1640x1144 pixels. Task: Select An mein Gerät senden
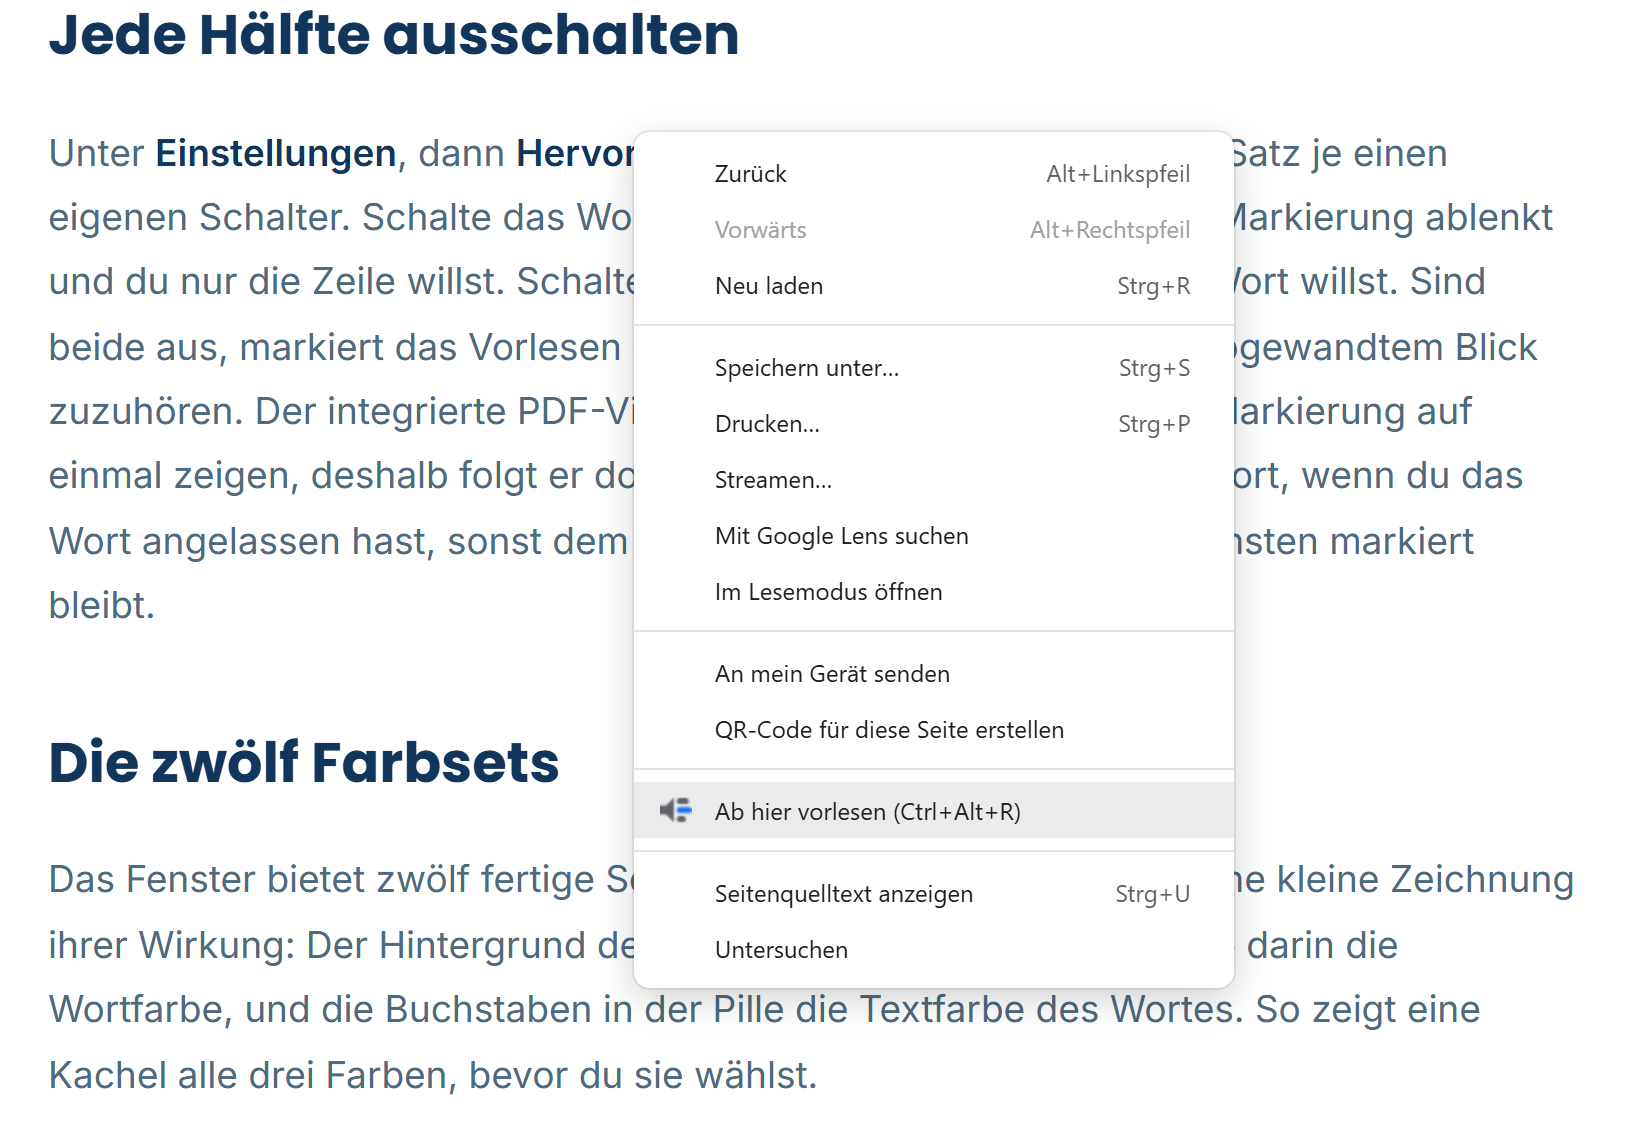[x=934, y=674]
